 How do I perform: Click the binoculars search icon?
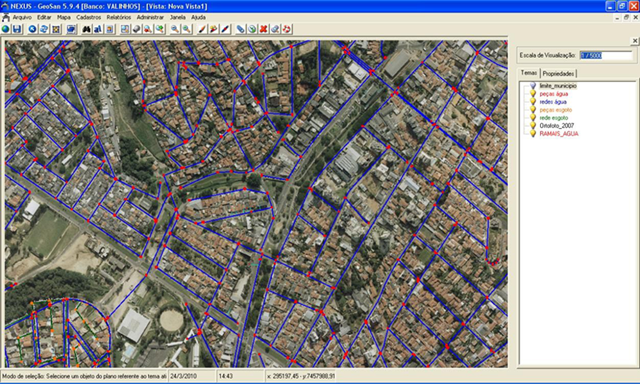(86, 29)
